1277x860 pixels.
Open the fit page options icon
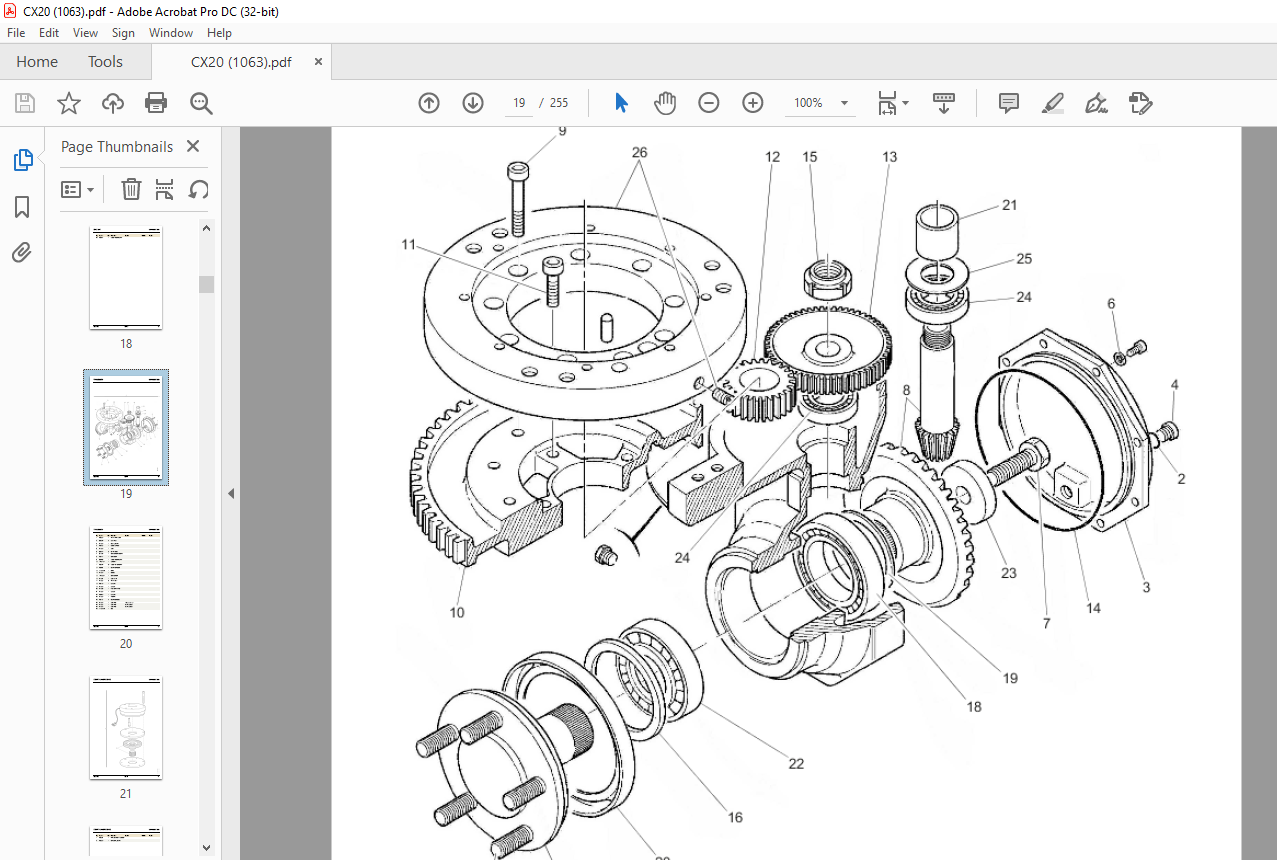pos(887,103)
